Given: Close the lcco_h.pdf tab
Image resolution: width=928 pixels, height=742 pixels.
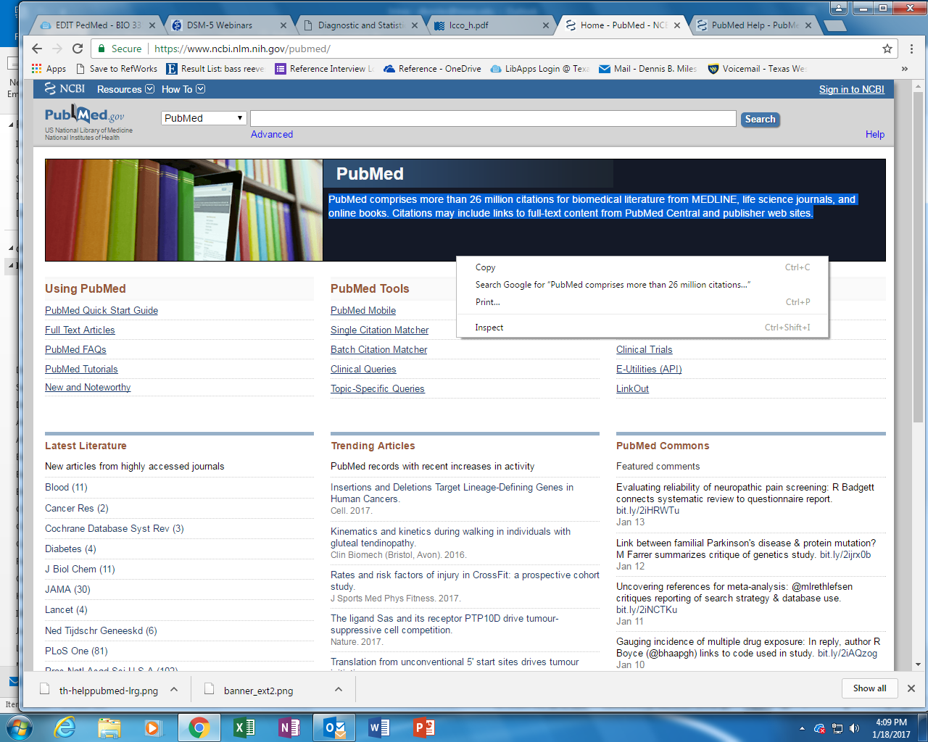Looking at the screenshot, I should tap(546, 25).
